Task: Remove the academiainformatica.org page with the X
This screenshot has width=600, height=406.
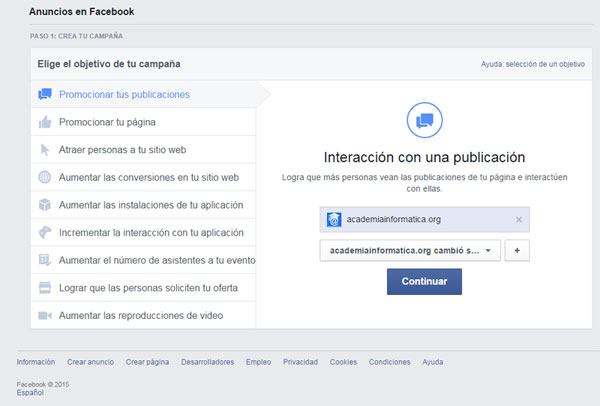Action: [x=518, y=220]
